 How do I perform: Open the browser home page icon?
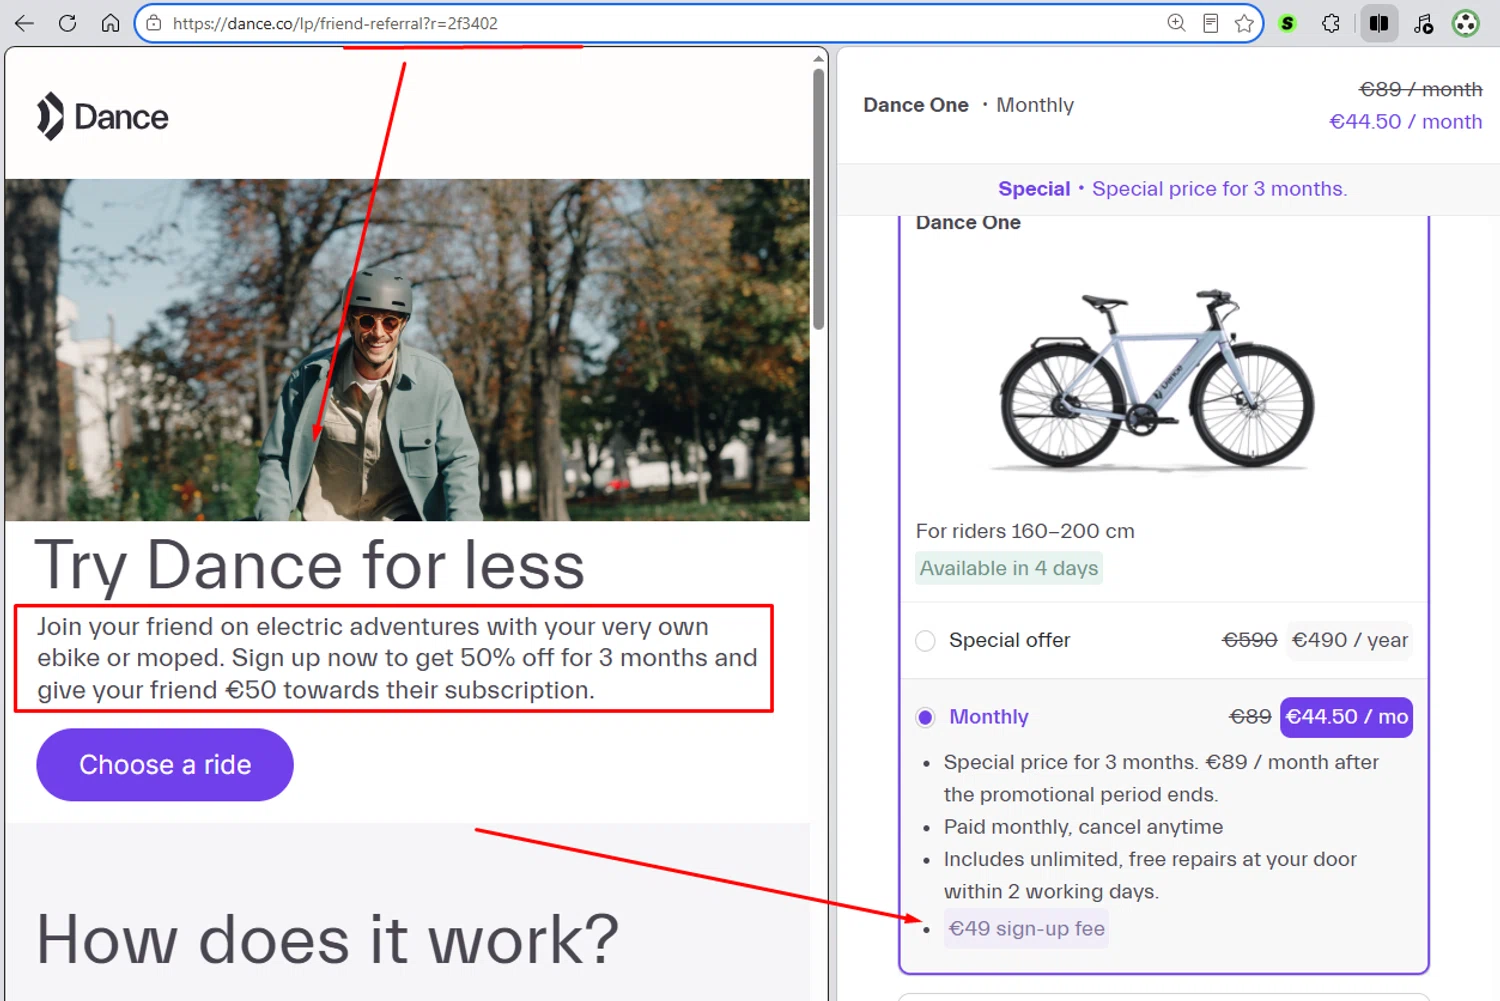[x=110, y=23]
